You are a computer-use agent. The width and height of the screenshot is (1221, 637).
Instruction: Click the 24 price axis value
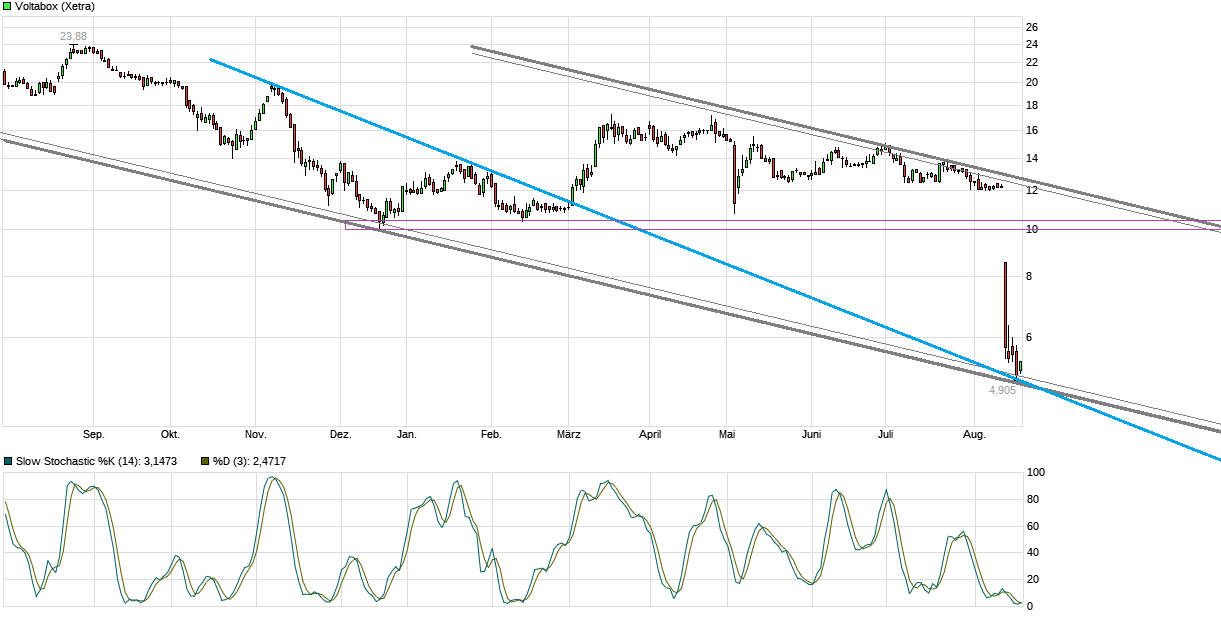pyautogui.click(x=1033, y=44)
